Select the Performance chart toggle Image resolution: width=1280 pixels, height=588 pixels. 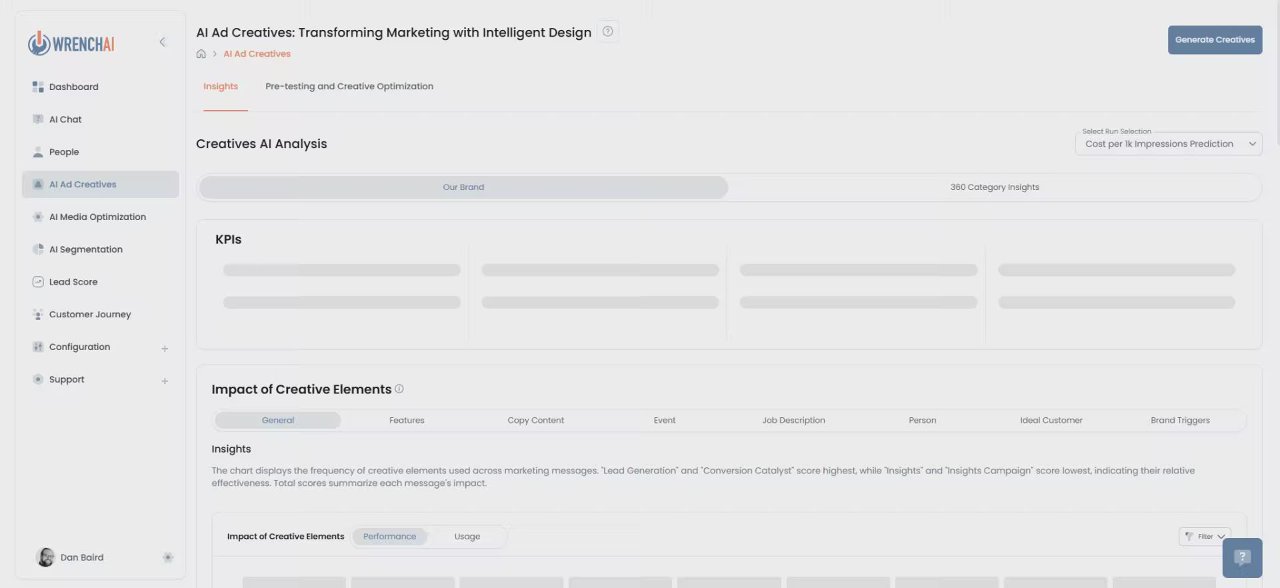(389, 537)
